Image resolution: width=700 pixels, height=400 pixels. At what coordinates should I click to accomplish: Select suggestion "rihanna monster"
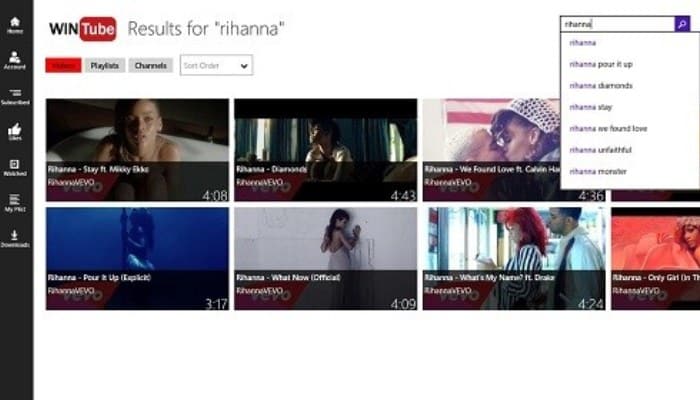598,171
